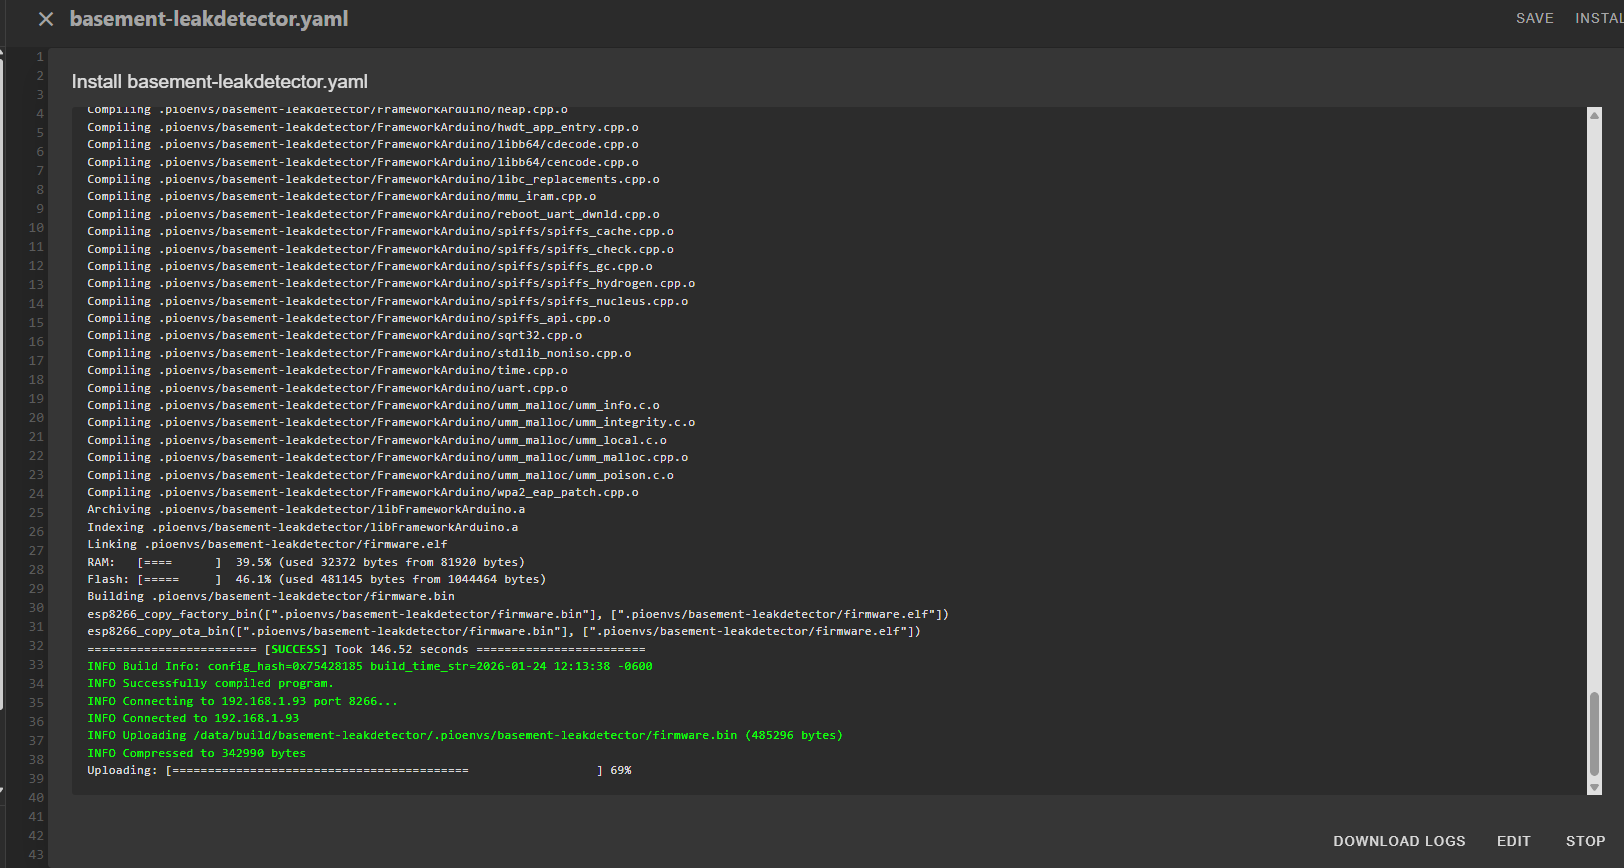Screen dimensions: 1624x868
Task: Click the empty log scrollbar track area
Action: tap(1594, 400)
